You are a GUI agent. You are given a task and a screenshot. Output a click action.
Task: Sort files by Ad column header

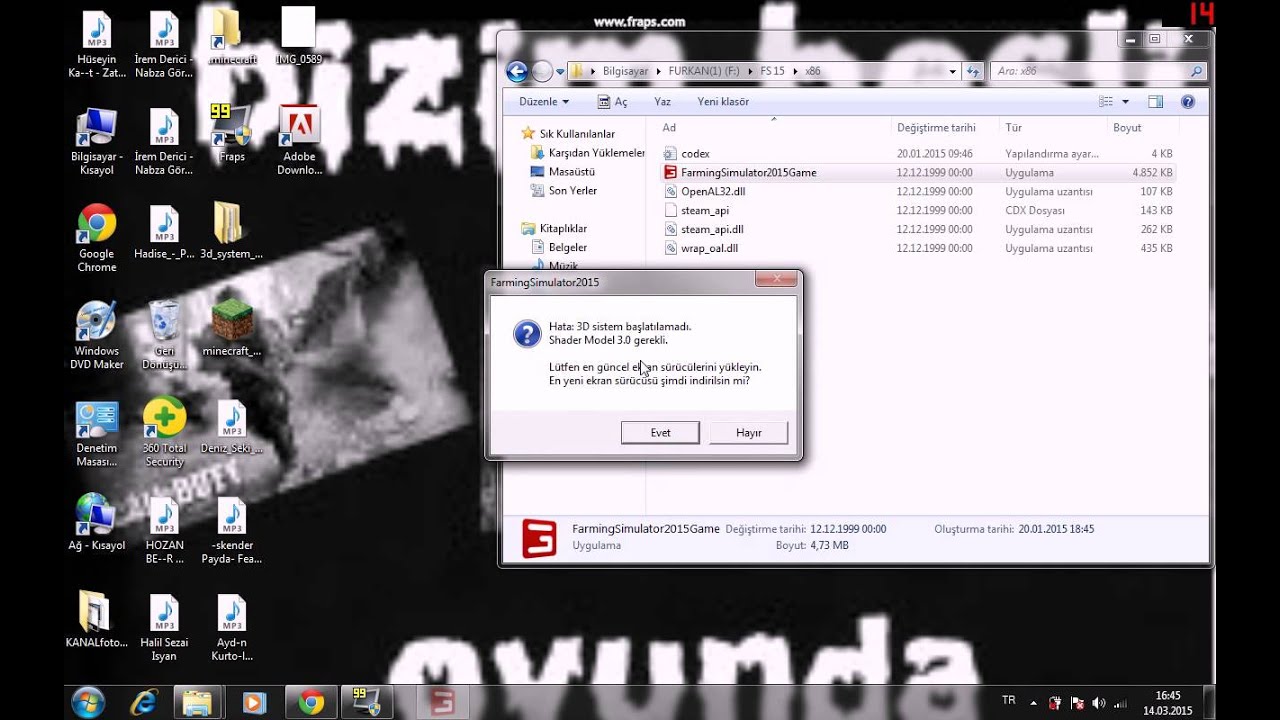click(773, 127)
